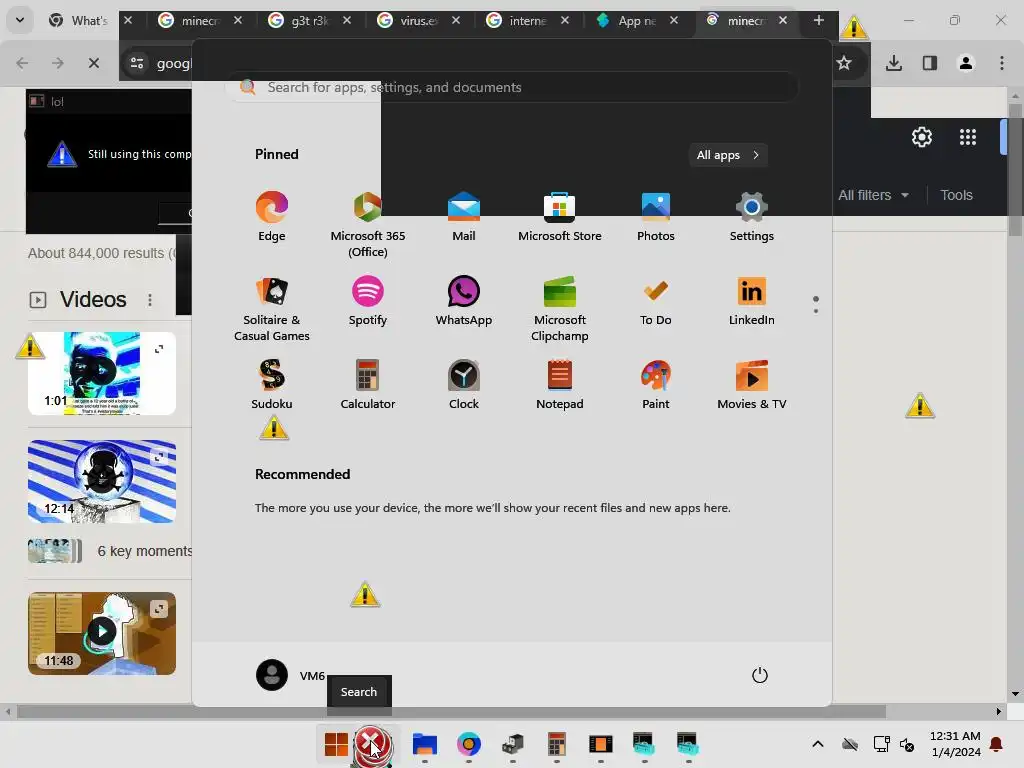The width and height of the screenshot is (1024, 768).
Task: Open Videos section more options
Action: (x=150, y=299)
